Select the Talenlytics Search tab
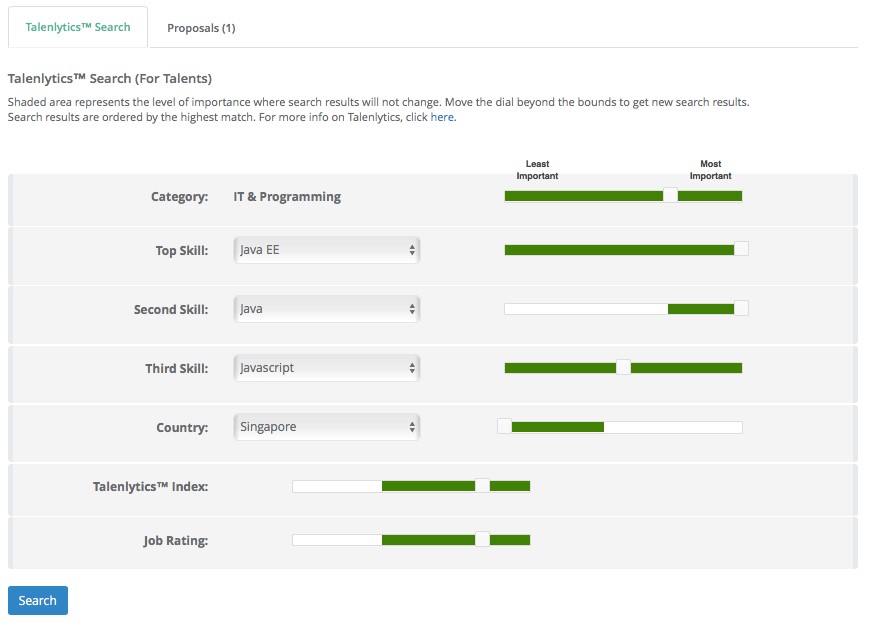The width and height of the screenshot is (870, 624). (x=78, y=27)
